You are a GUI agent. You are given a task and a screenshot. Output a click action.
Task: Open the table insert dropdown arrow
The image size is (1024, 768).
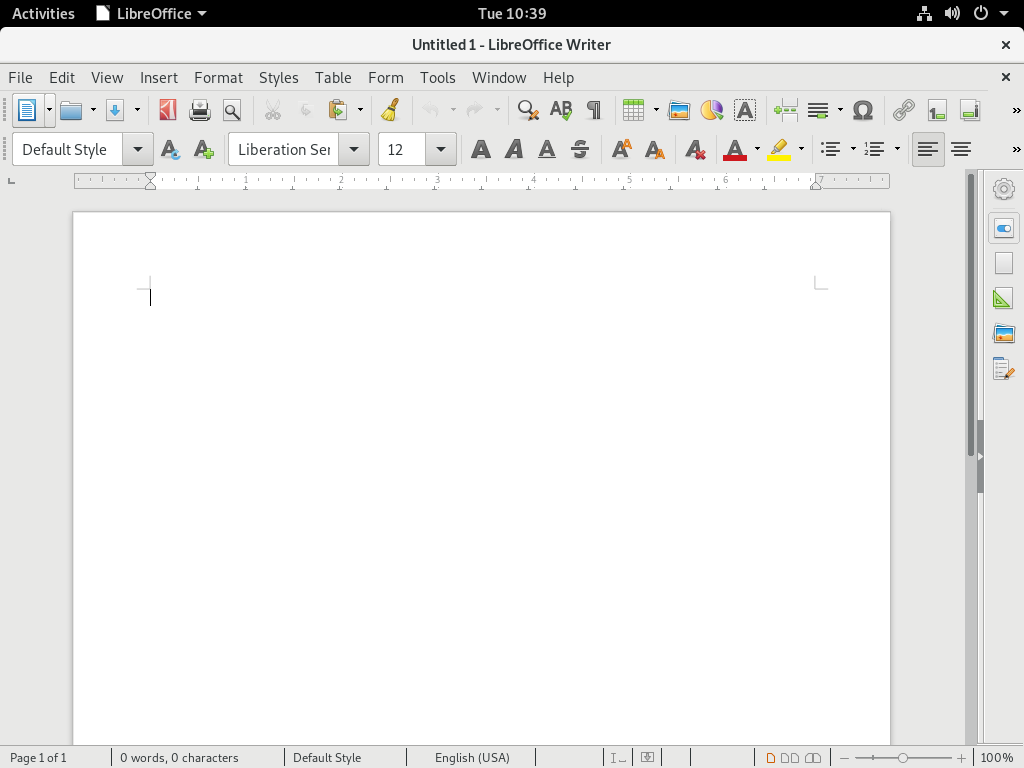click(x=656, y=110)
